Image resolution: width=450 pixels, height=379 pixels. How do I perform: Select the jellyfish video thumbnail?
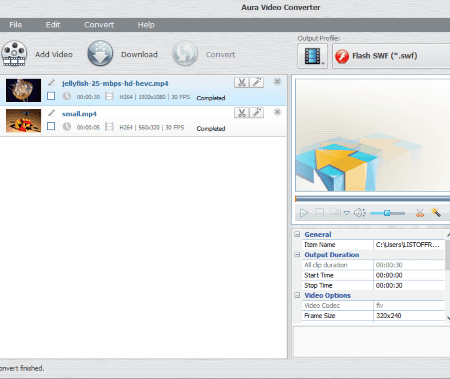[x=23, y=90]
